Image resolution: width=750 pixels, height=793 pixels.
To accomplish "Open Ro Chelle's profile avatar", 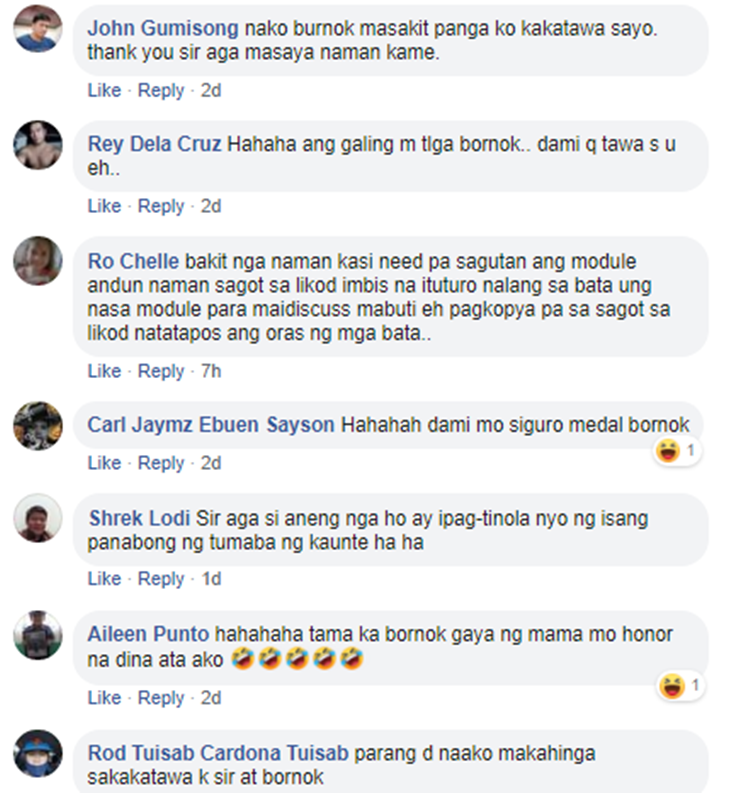I will tap(38, 260).
